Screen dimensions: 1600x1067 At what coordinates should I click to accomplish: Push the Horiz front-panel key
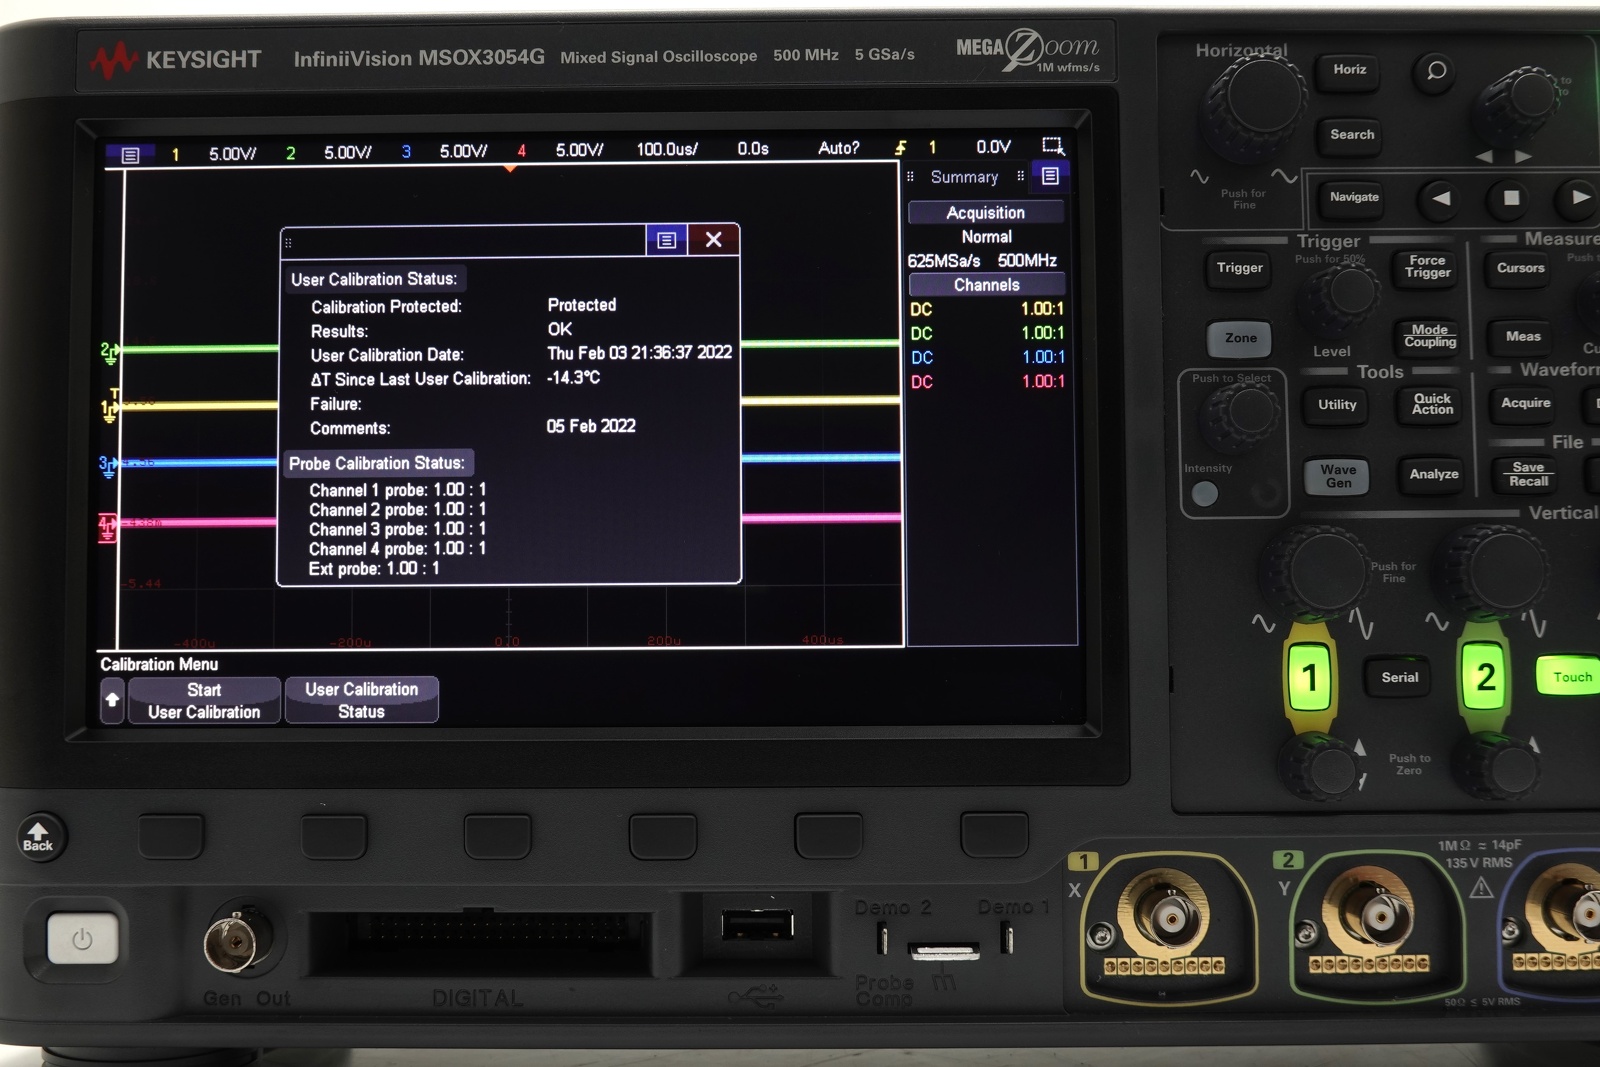pos(1349,69)
